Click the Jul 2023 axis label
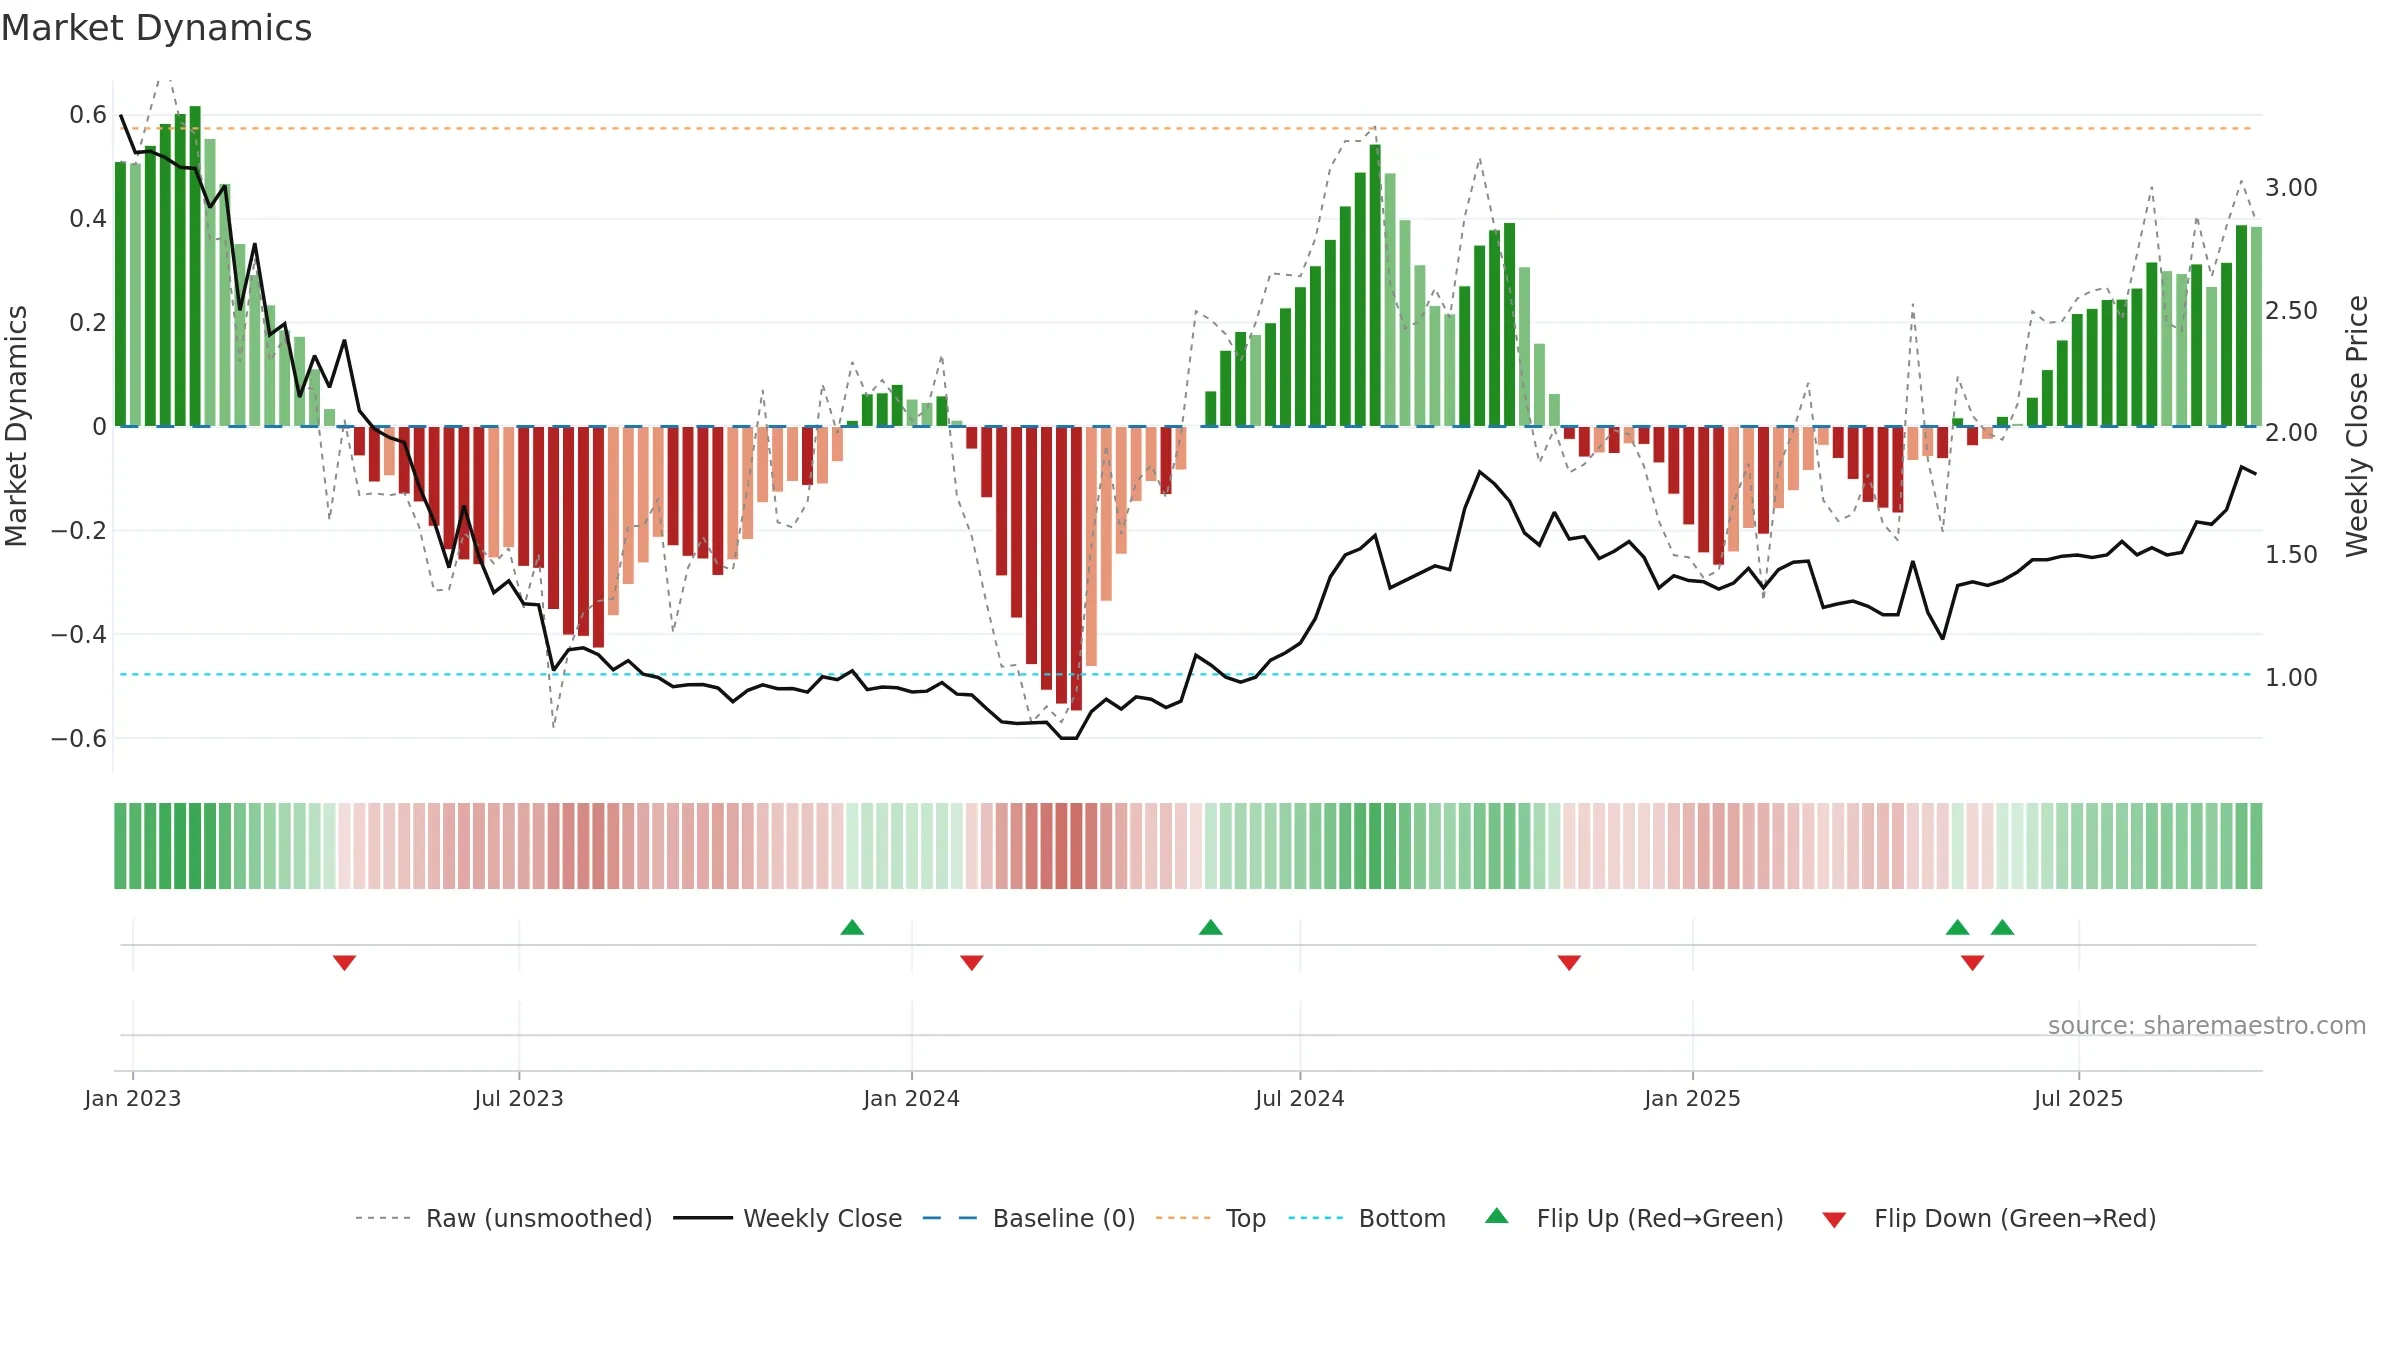 [x=519, y=1098]
